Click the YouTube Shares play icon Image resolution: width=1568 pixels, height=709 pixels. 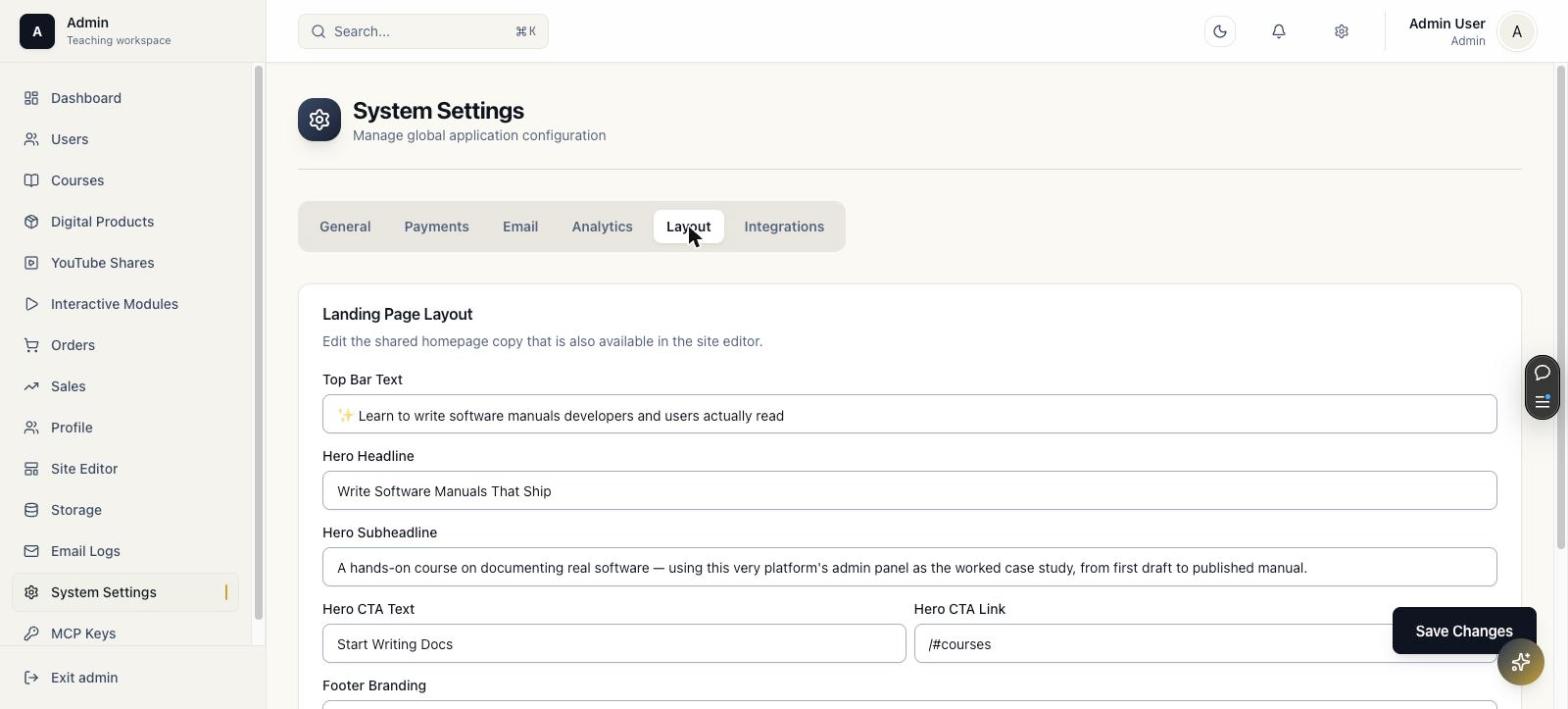coord(31,263)
